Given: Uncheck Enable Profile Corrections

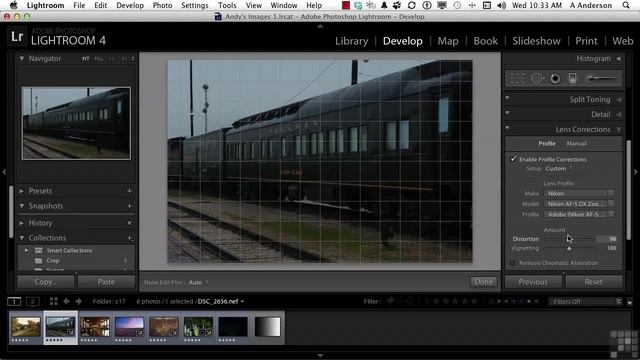Looking at the screenshot, I should [x=513, y=159].
